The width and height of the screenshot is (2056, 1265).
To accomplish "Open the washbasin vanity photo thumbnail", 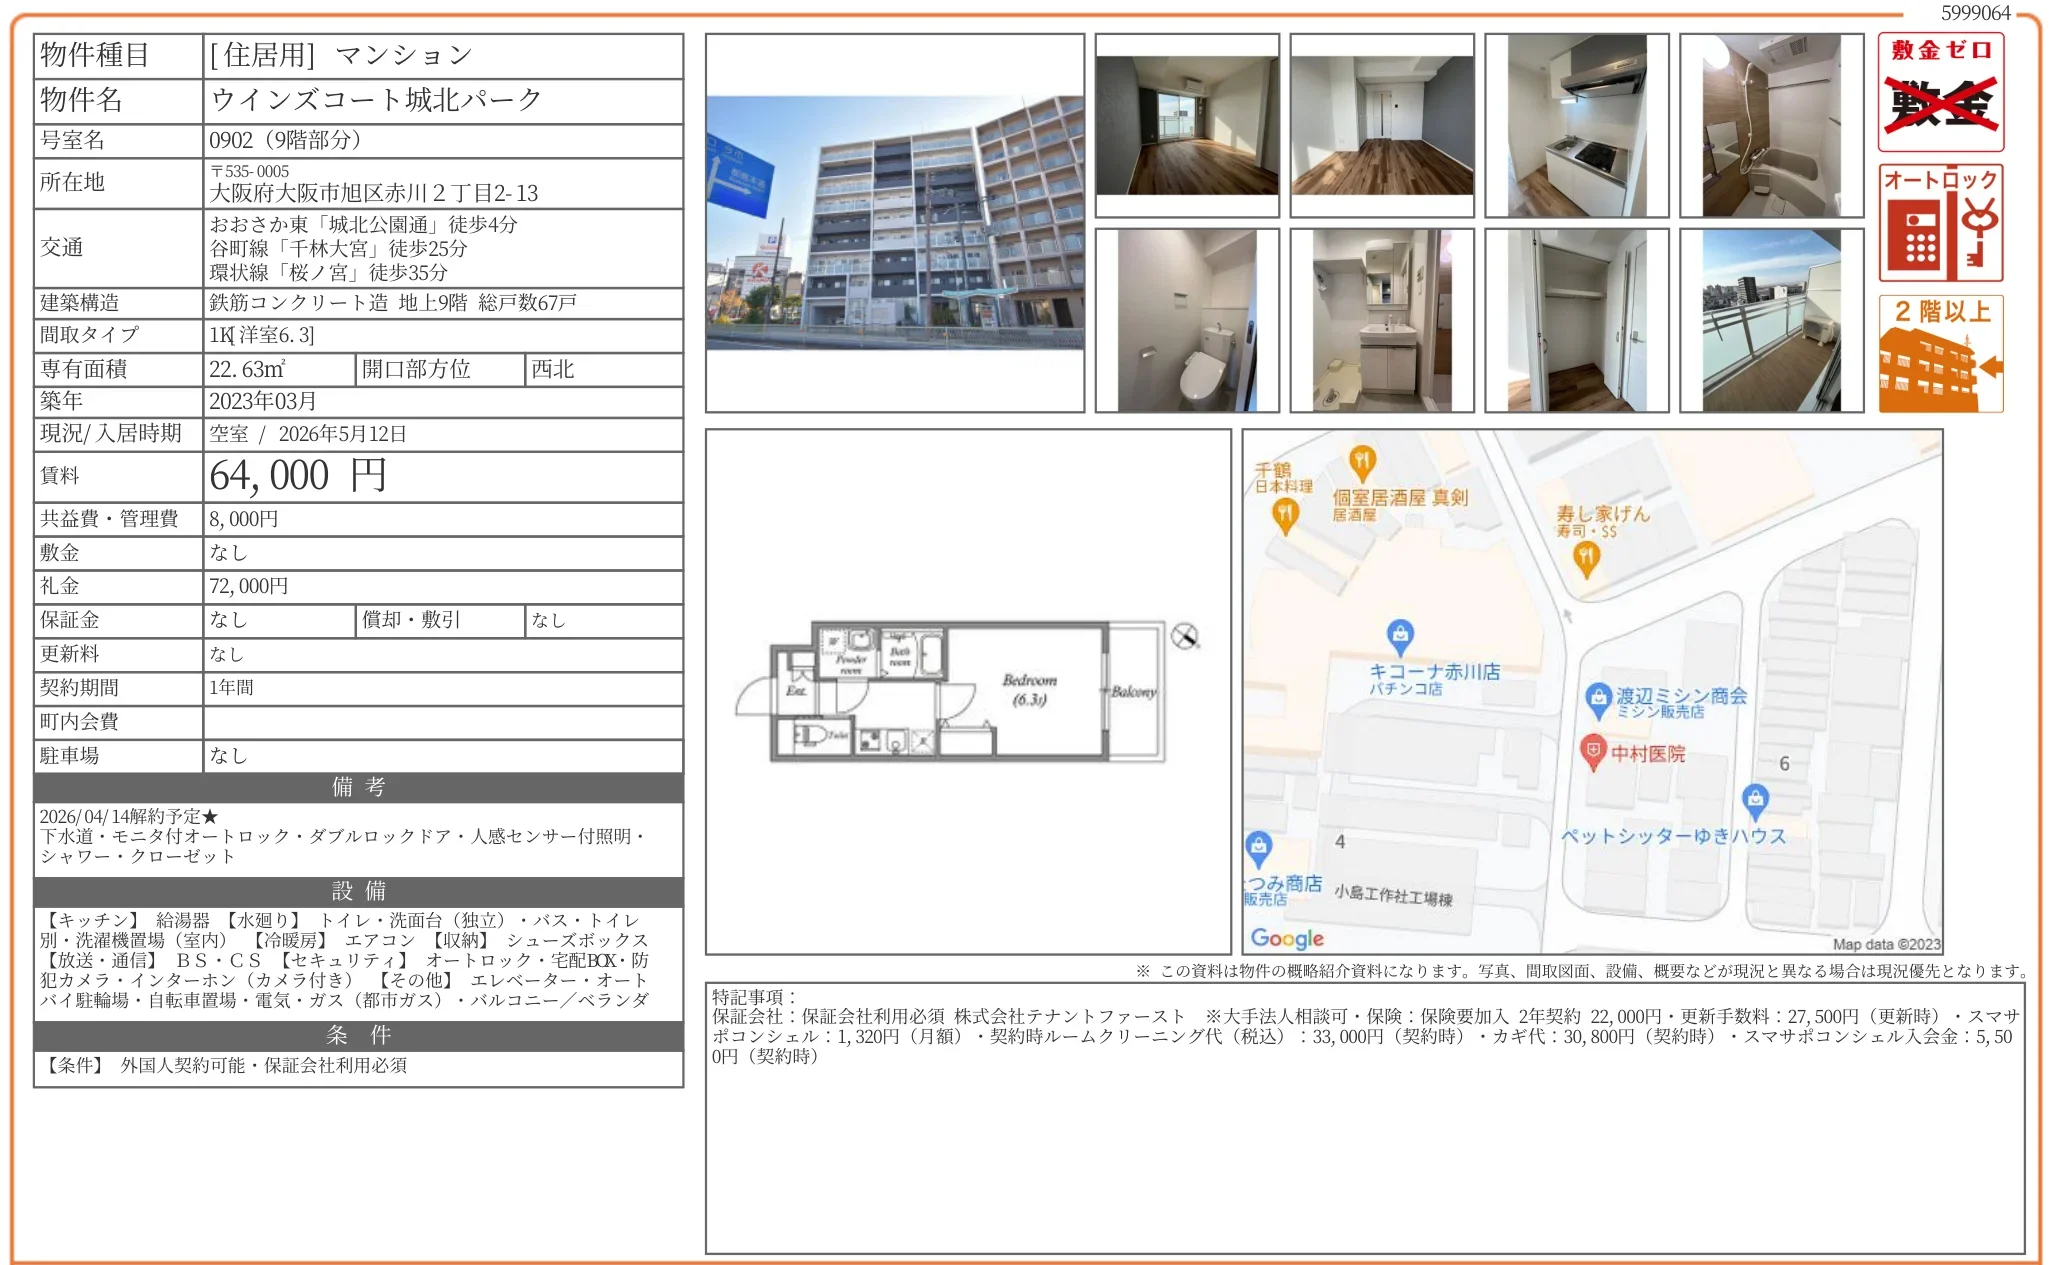I will click(1381, 320).
